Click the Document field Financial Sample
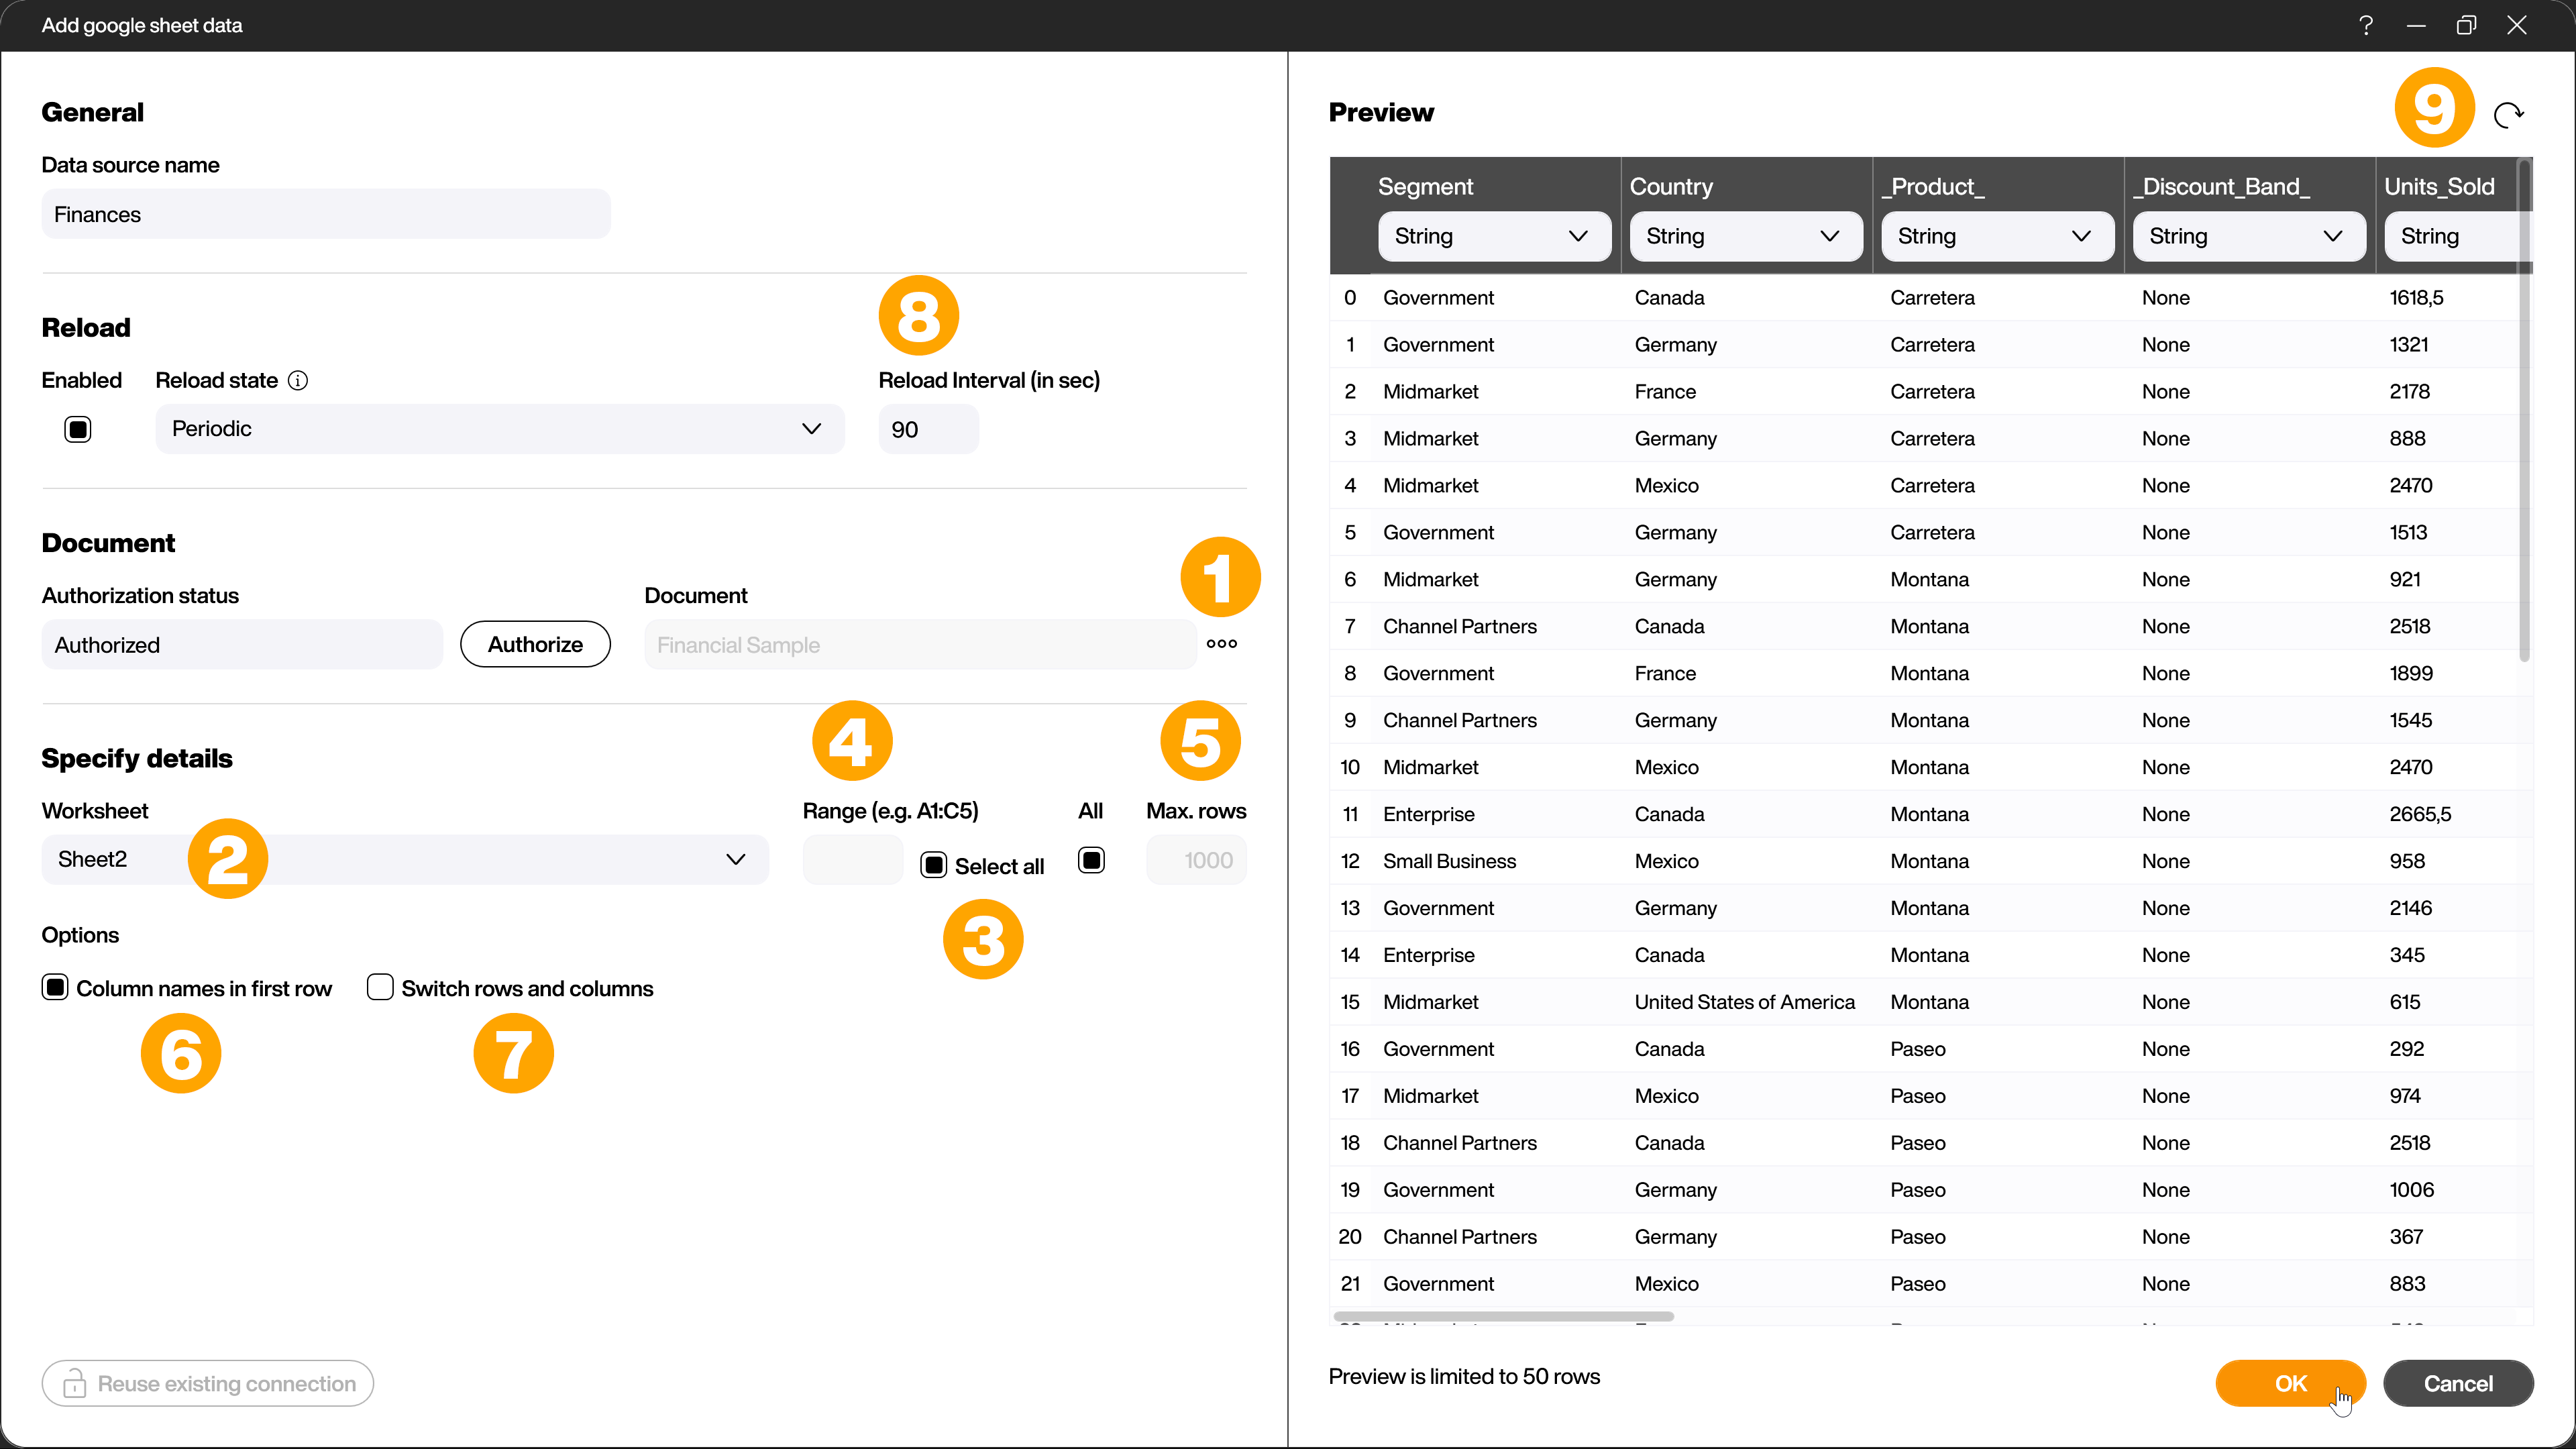This screenshot has width=2576, height=1449. (x=920, y=645)
